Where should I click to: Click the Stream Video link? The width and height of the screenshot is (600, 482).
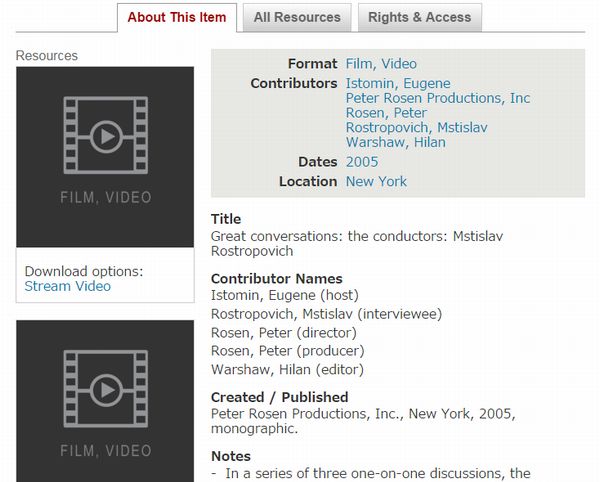[67, 286]
